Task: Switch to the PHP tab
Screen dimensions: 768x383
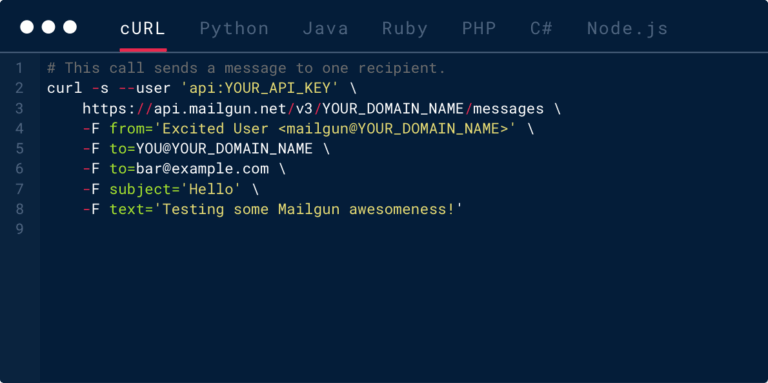Action: click(479, 28)
